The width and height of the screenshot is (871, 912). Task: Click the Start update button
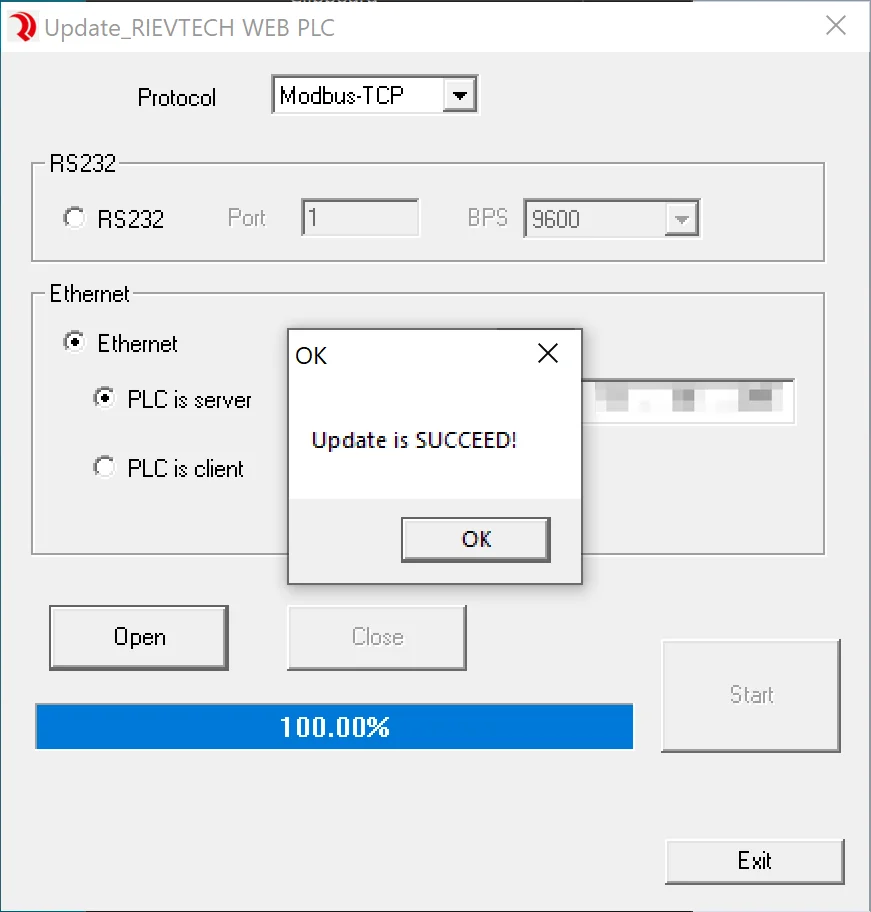coord(751,696)
